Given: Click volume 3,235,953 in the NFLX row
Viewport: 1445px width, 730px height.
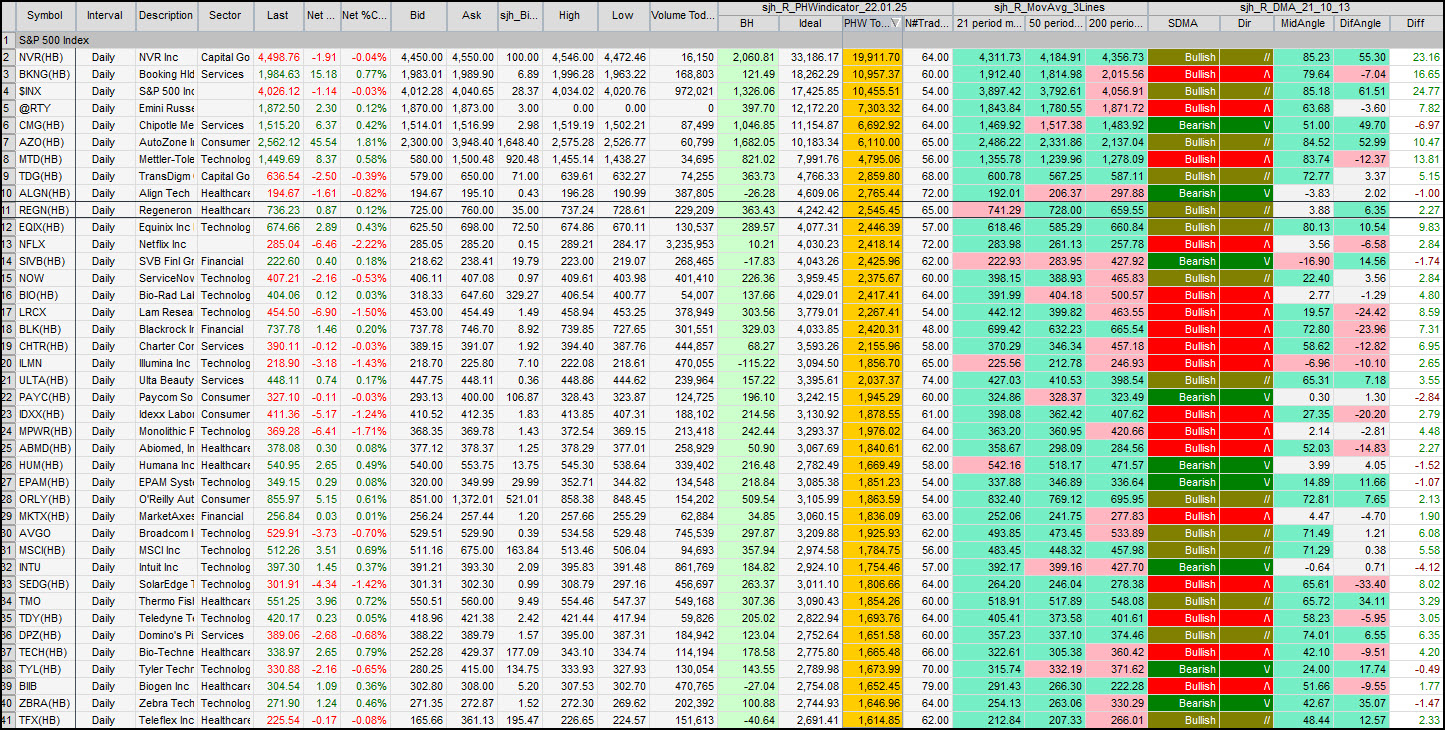Looking at the screenshot, I should click(x=683, y=244).
